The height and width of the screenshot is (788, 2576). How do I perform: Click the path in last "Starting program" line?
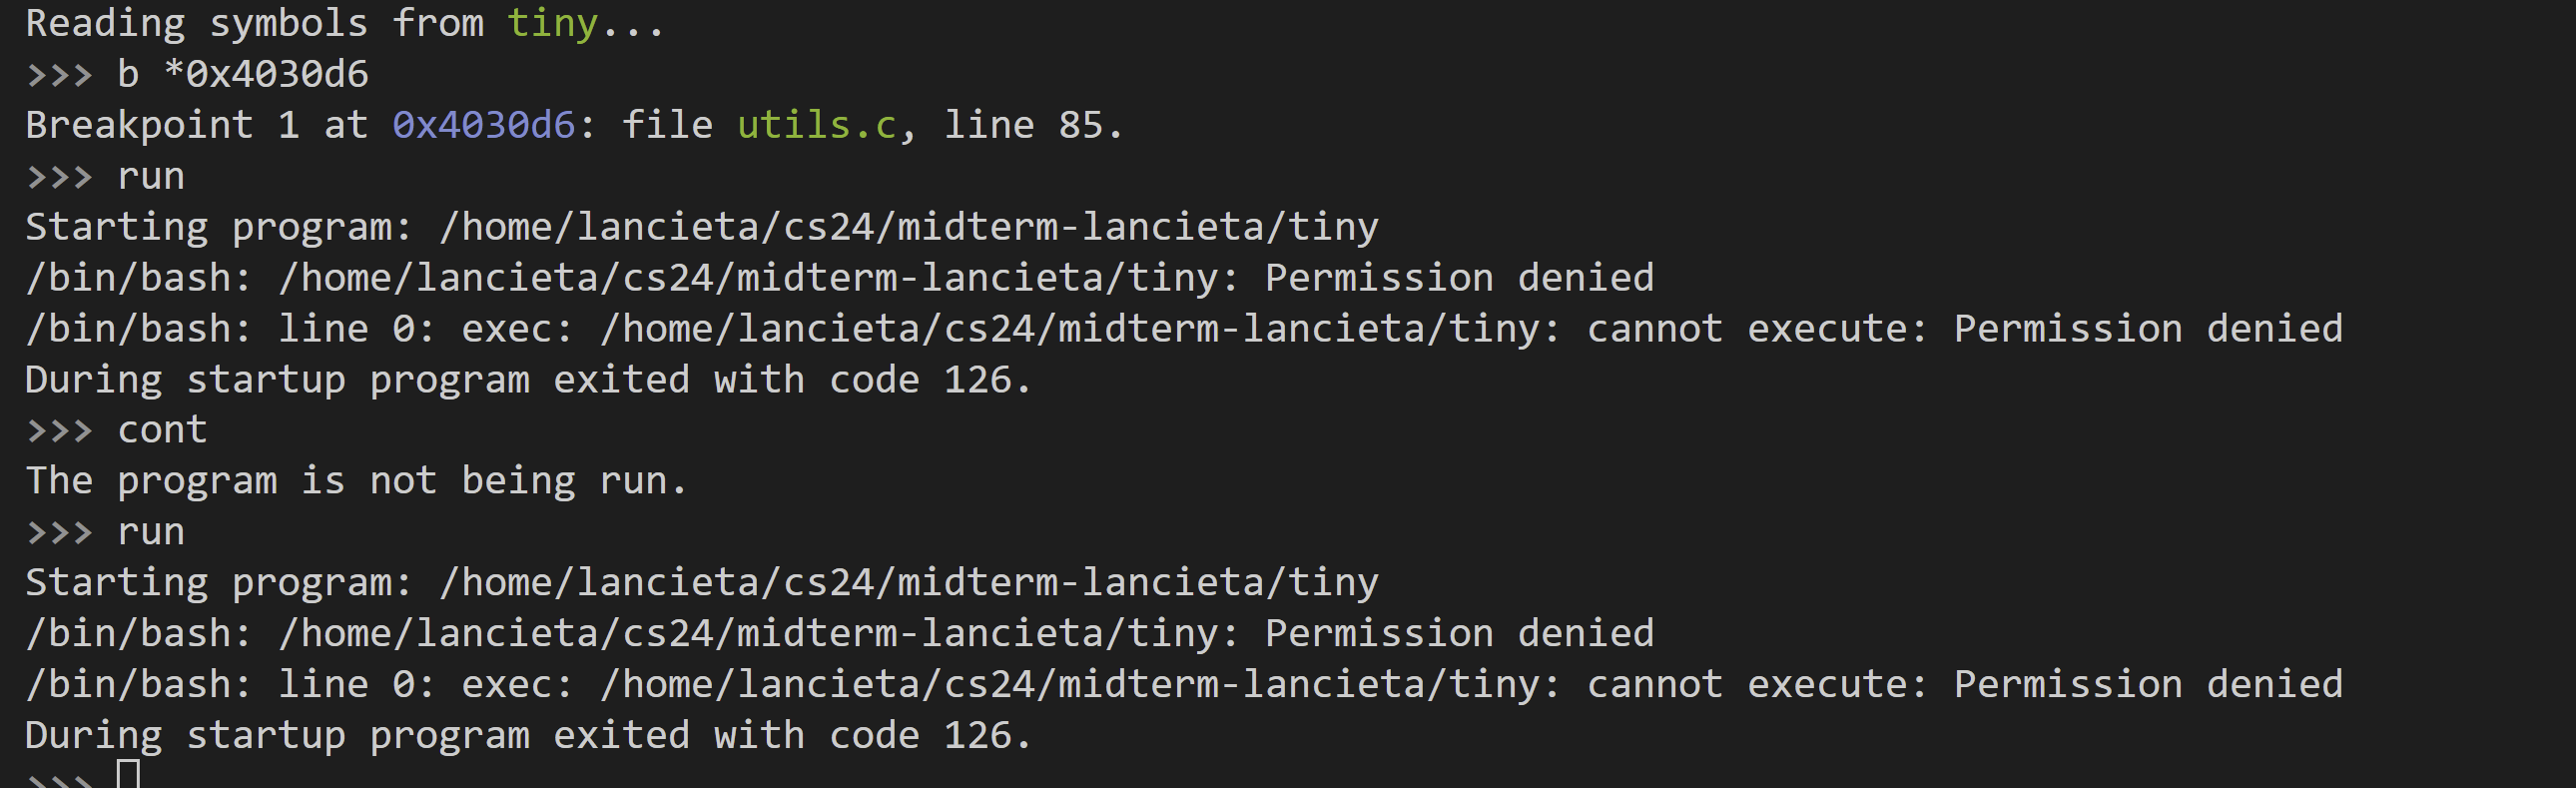point(908,583)
